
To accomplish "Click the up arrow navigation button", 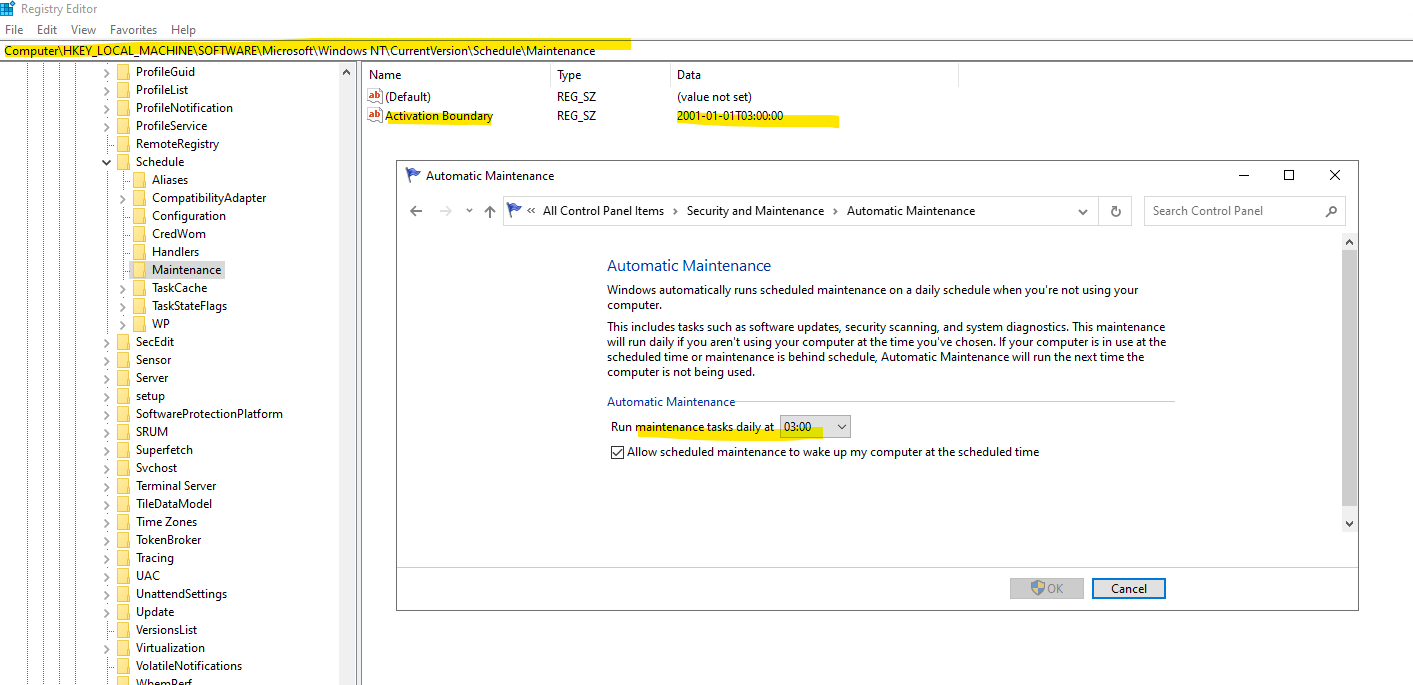I will tap(489, 211).
